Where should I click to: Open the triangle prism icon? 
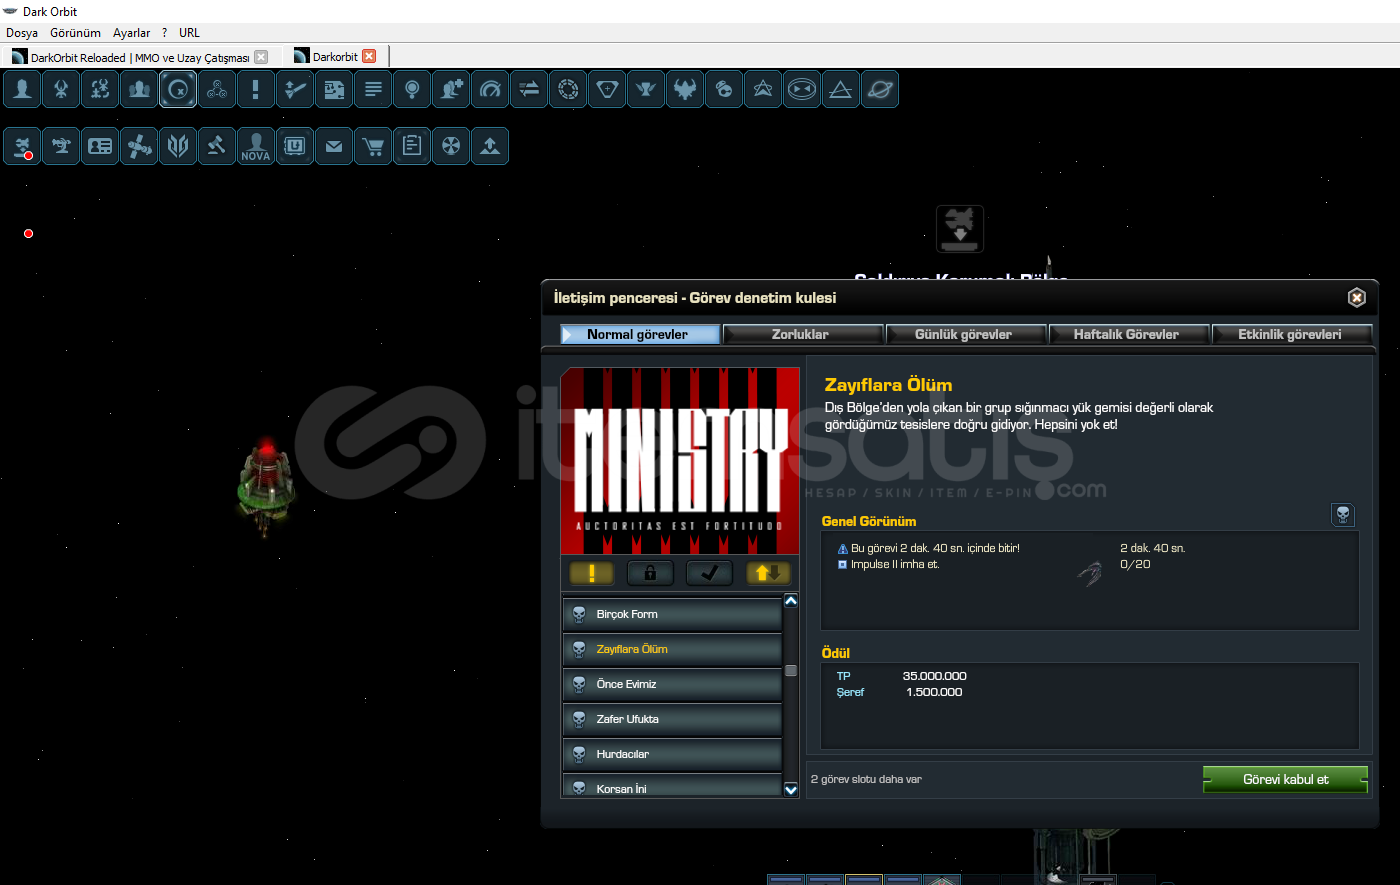841,89
